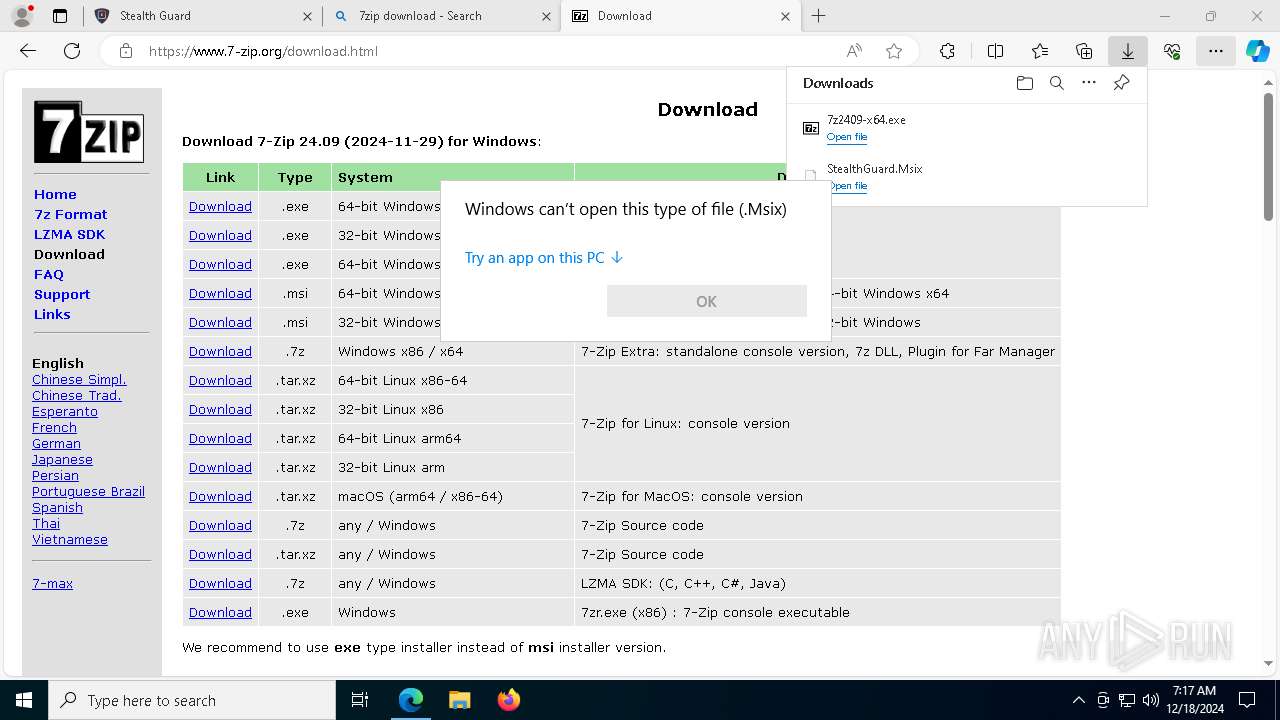Image resolution: width=1280 pixels, height=720 pixels.
Task: Download the LZMA SDK .7z file
Action: click(x=220, y=584)
